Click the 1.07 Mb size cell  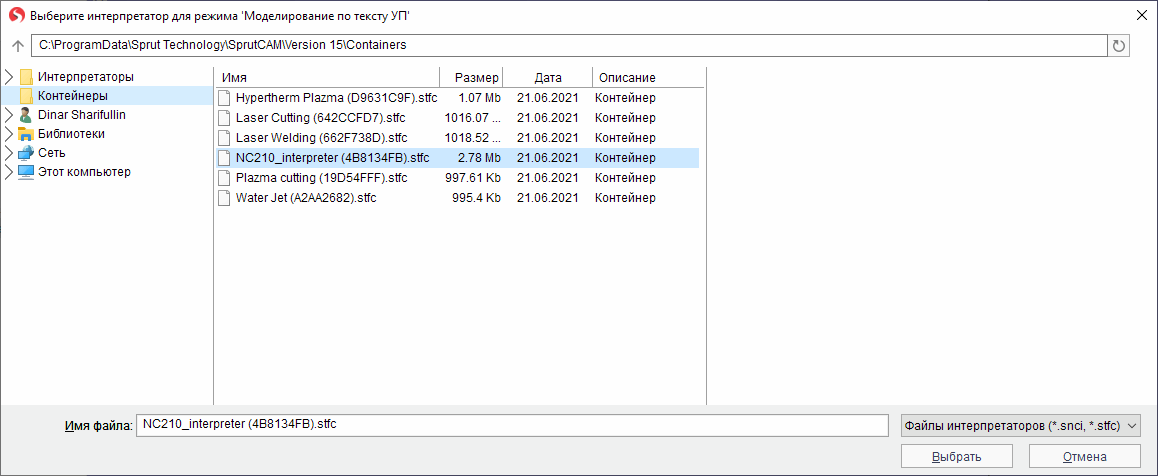click(x=479, y=97)
